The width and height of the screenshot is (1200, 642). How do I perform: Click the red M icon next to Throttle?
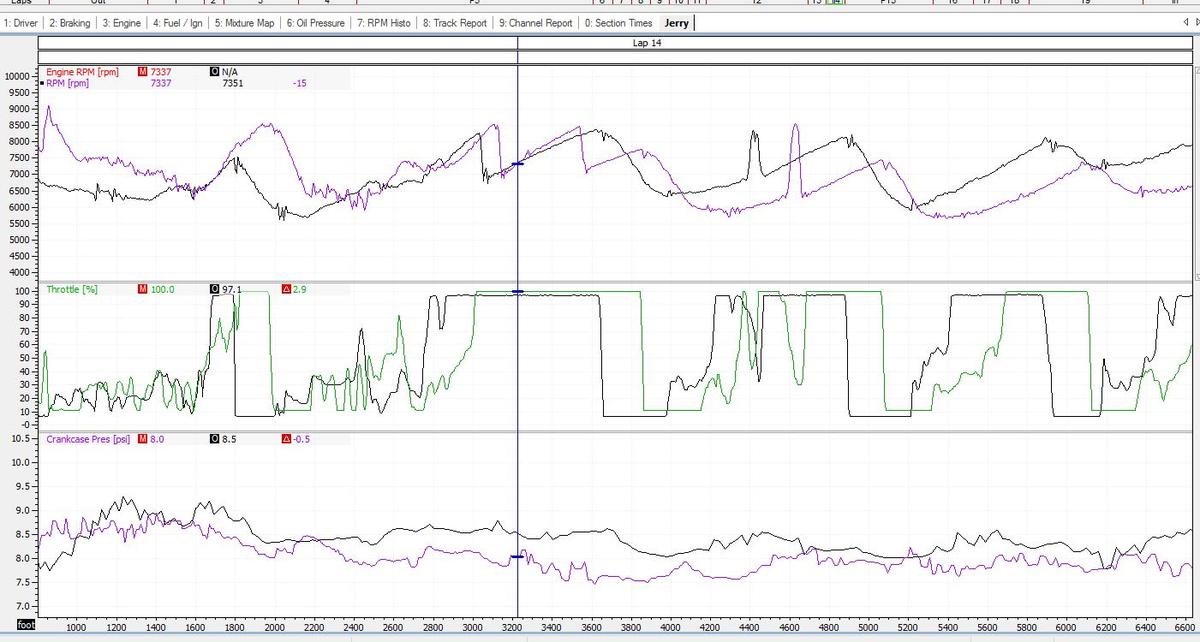[143, 289]
